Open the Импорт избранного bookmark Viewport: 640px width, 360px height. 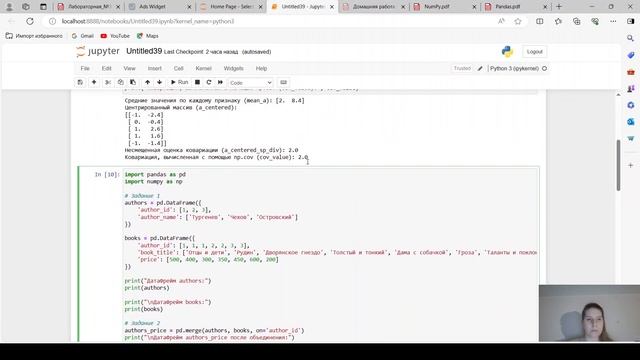click(x=34, y=36)
